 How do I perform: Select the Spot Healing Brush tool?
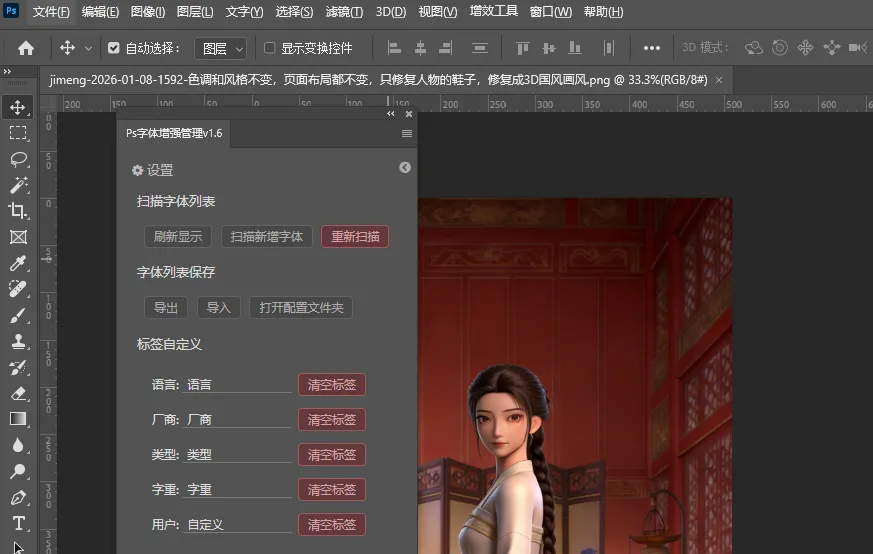click(x=18, y=288)
